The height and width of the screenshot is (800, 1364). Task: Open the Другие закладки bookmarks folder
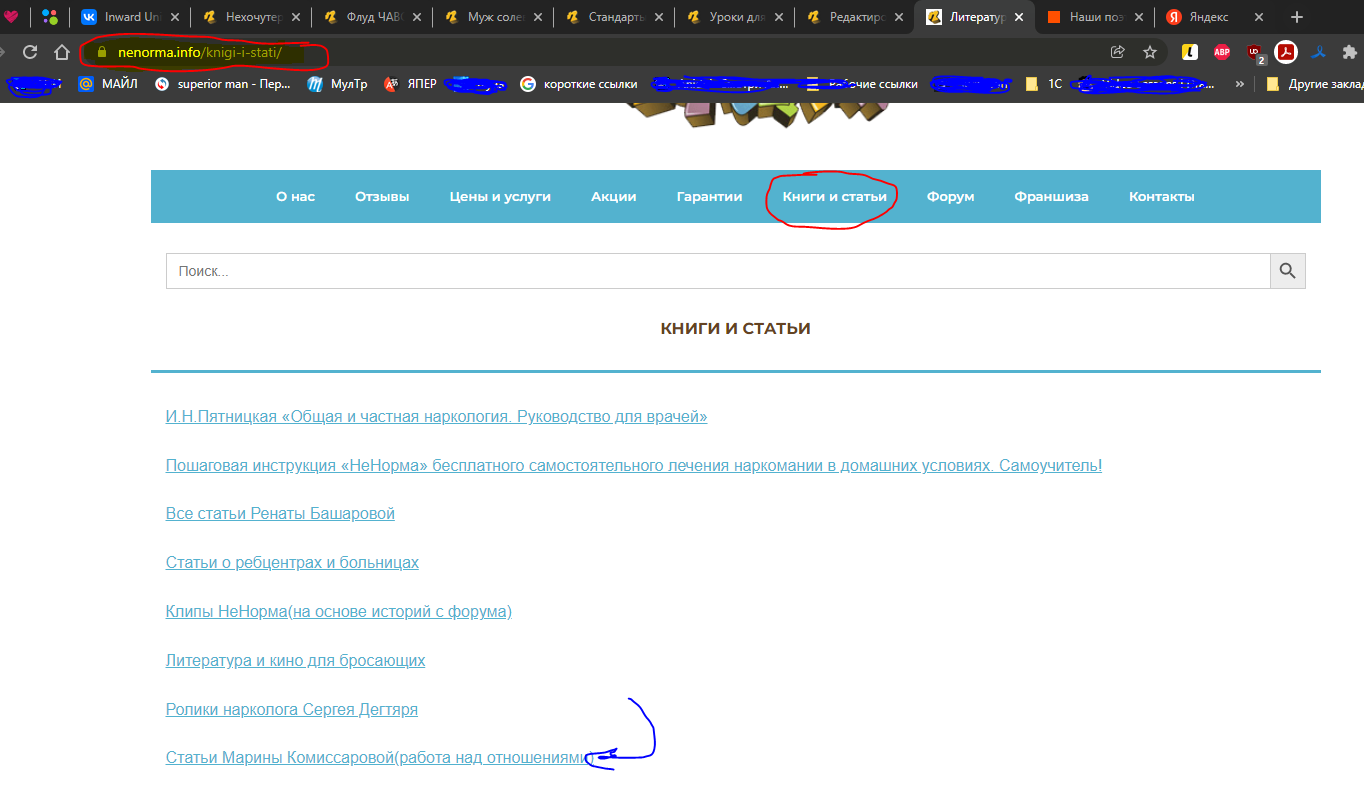pos(1312,84)
